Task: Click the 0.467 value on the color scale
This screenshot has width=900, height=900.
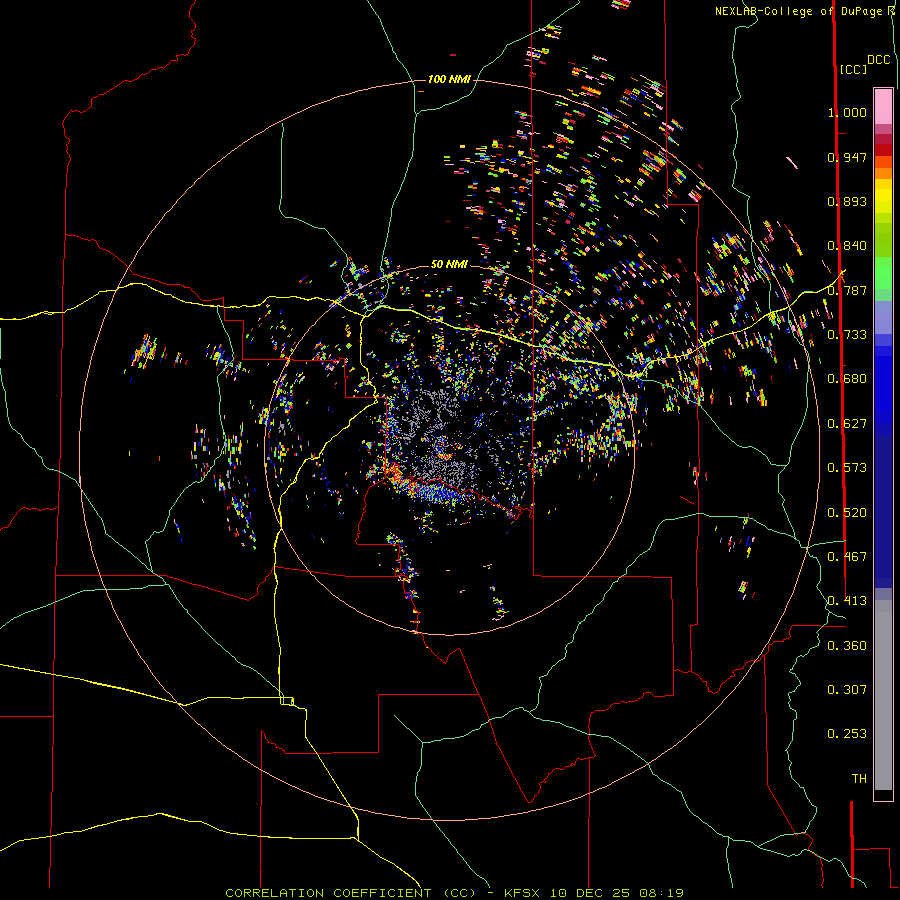Action: [847, 557]
